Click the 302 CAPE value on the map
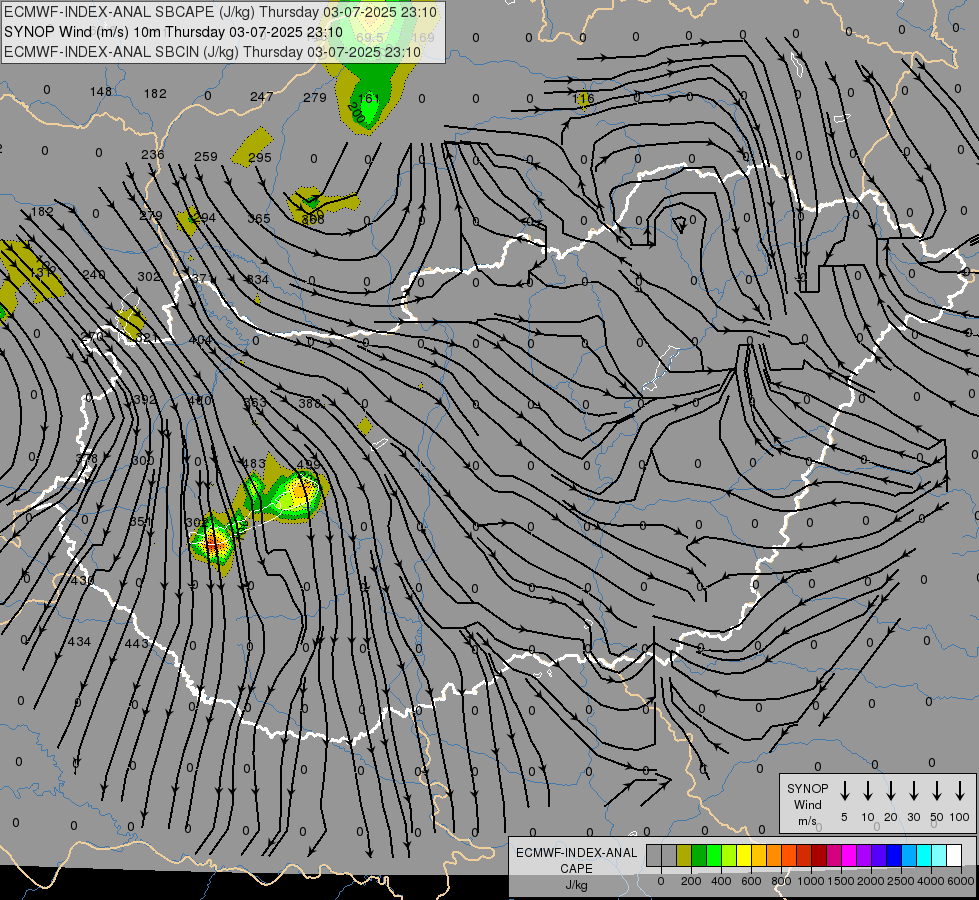Viewport: 979px width, 900px height. 149,276
